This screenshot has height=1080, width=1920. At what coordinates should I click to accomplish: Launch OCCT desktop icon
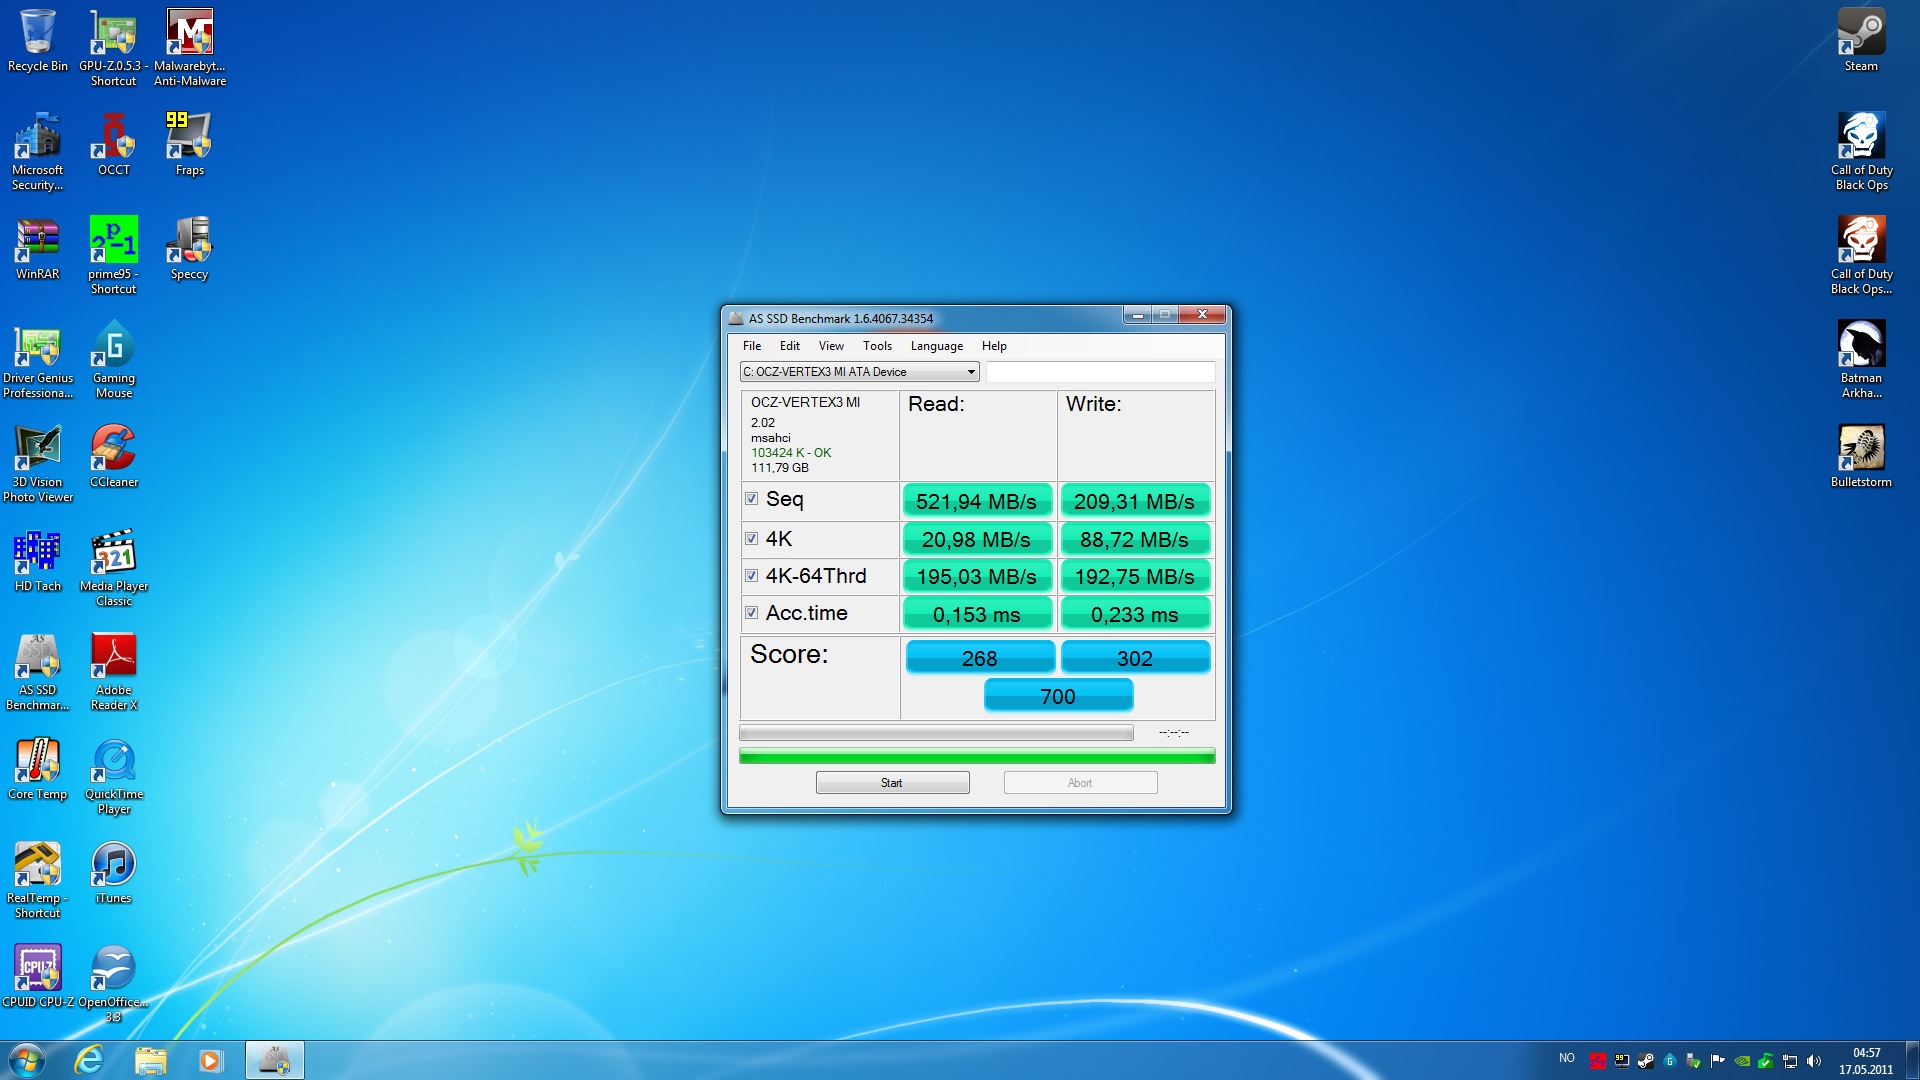114,144
